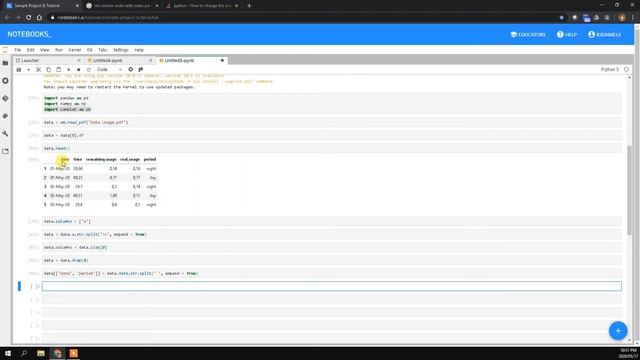Click the taskbar clock

click(628, 353)
